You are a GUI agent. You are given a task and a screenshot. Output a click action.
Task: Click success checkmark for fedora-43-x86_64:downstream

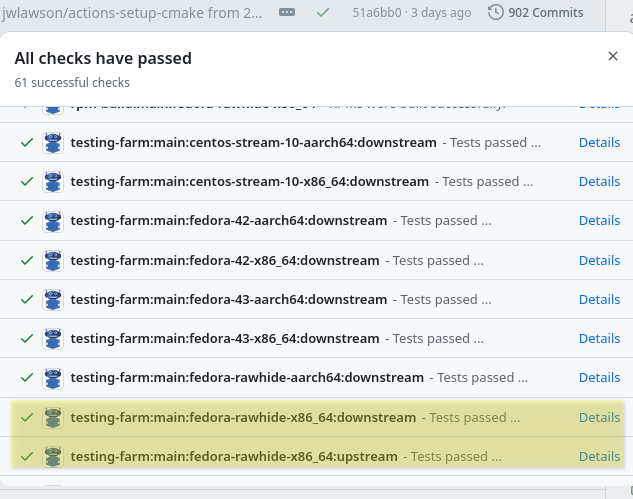click(27, 339)
